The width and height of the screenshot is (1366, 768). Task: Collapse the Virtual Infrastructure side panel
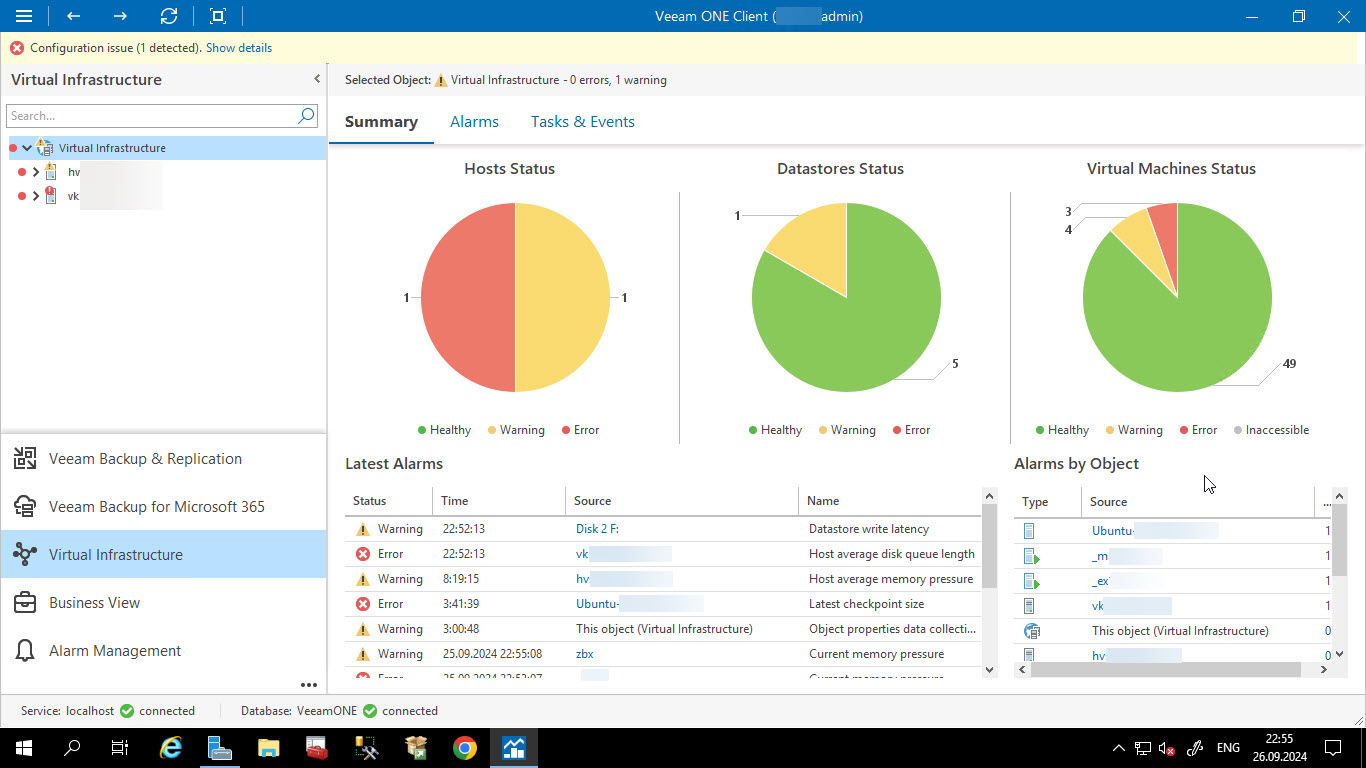(317, 79)
